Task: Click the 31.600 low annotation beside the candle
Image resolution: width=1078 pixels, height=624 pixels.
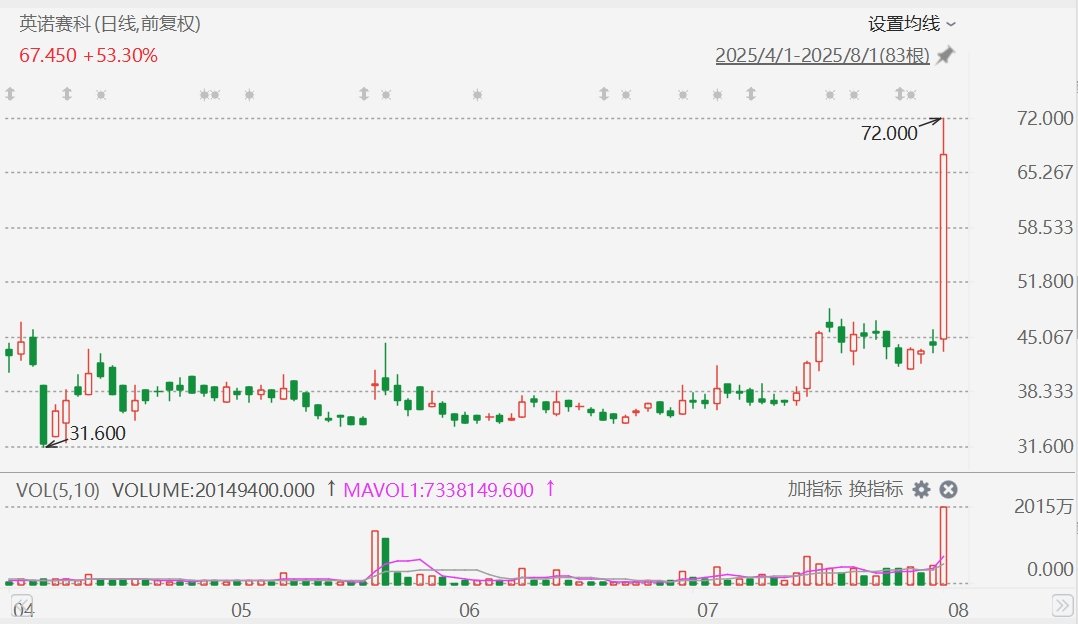Action: (98, 433)
